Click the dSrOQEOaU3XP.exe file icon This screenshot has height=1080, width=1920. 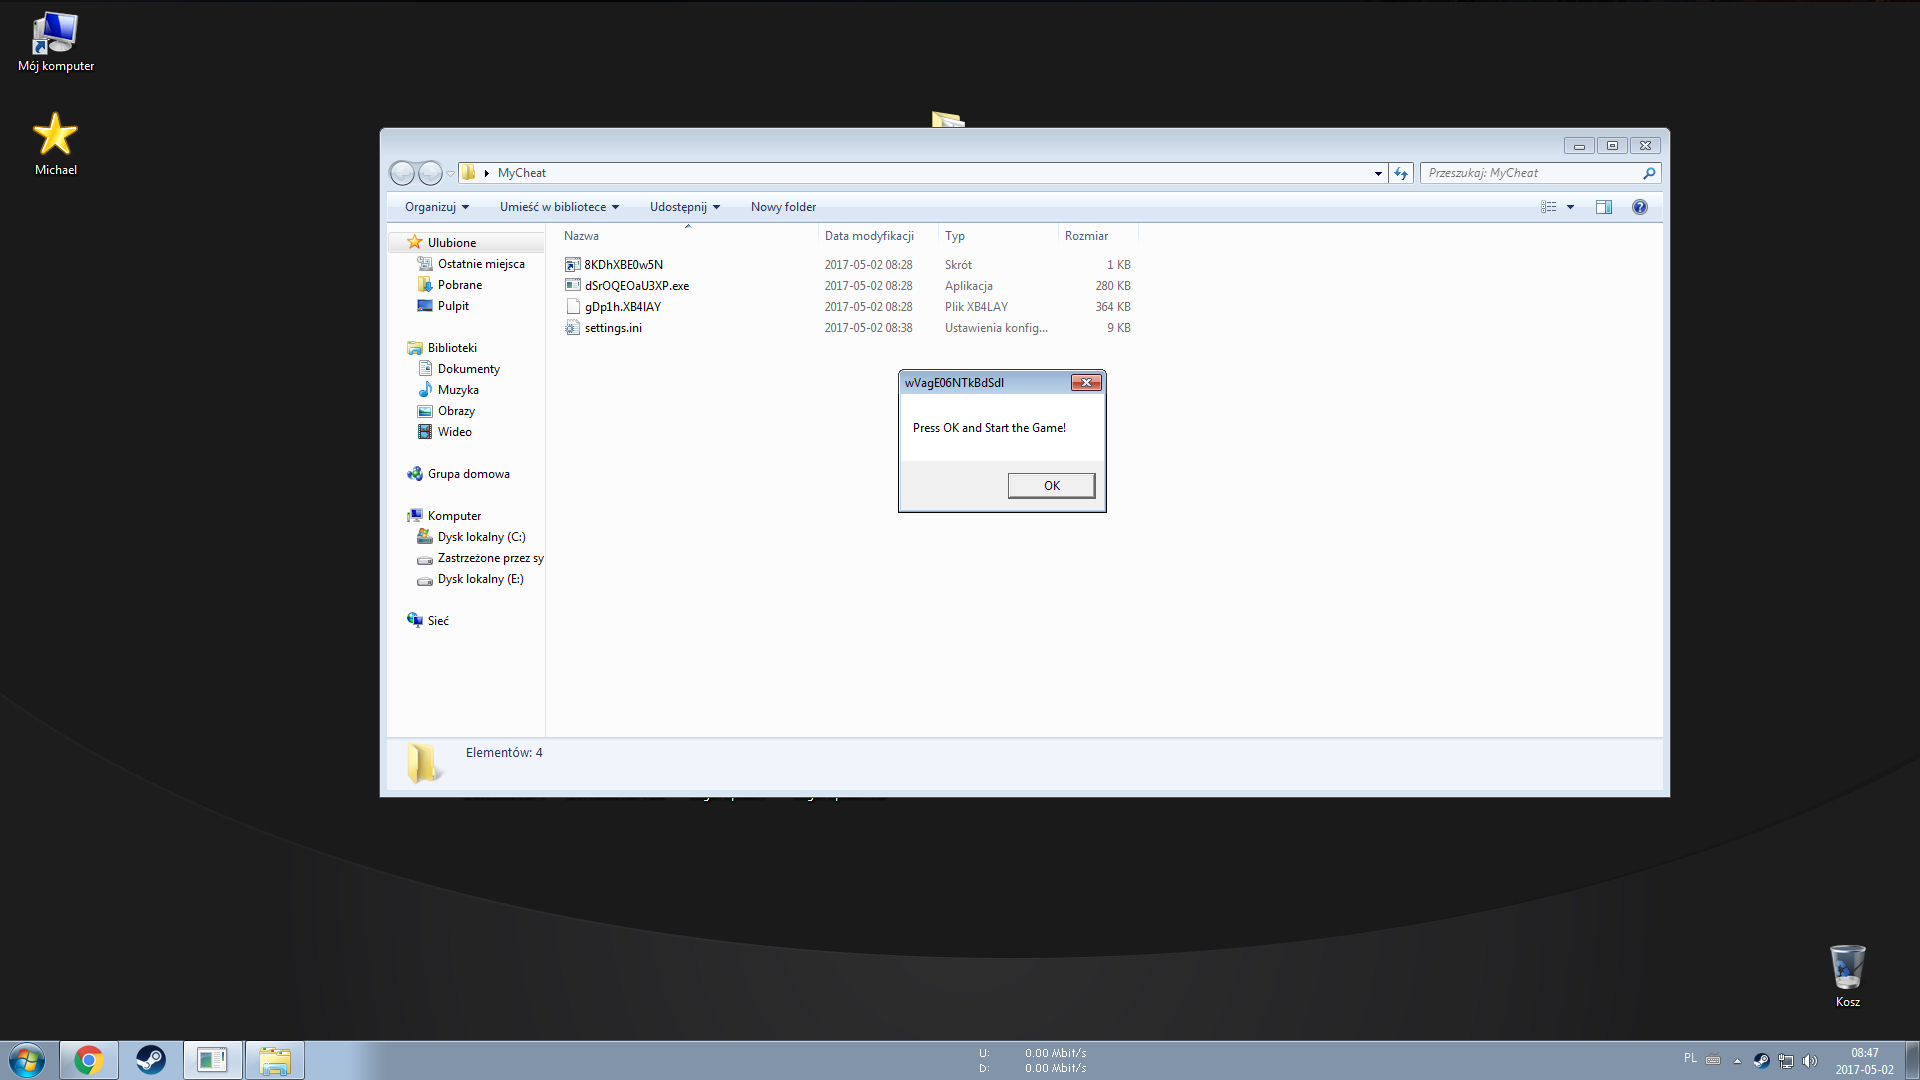(x=572, y=286)
